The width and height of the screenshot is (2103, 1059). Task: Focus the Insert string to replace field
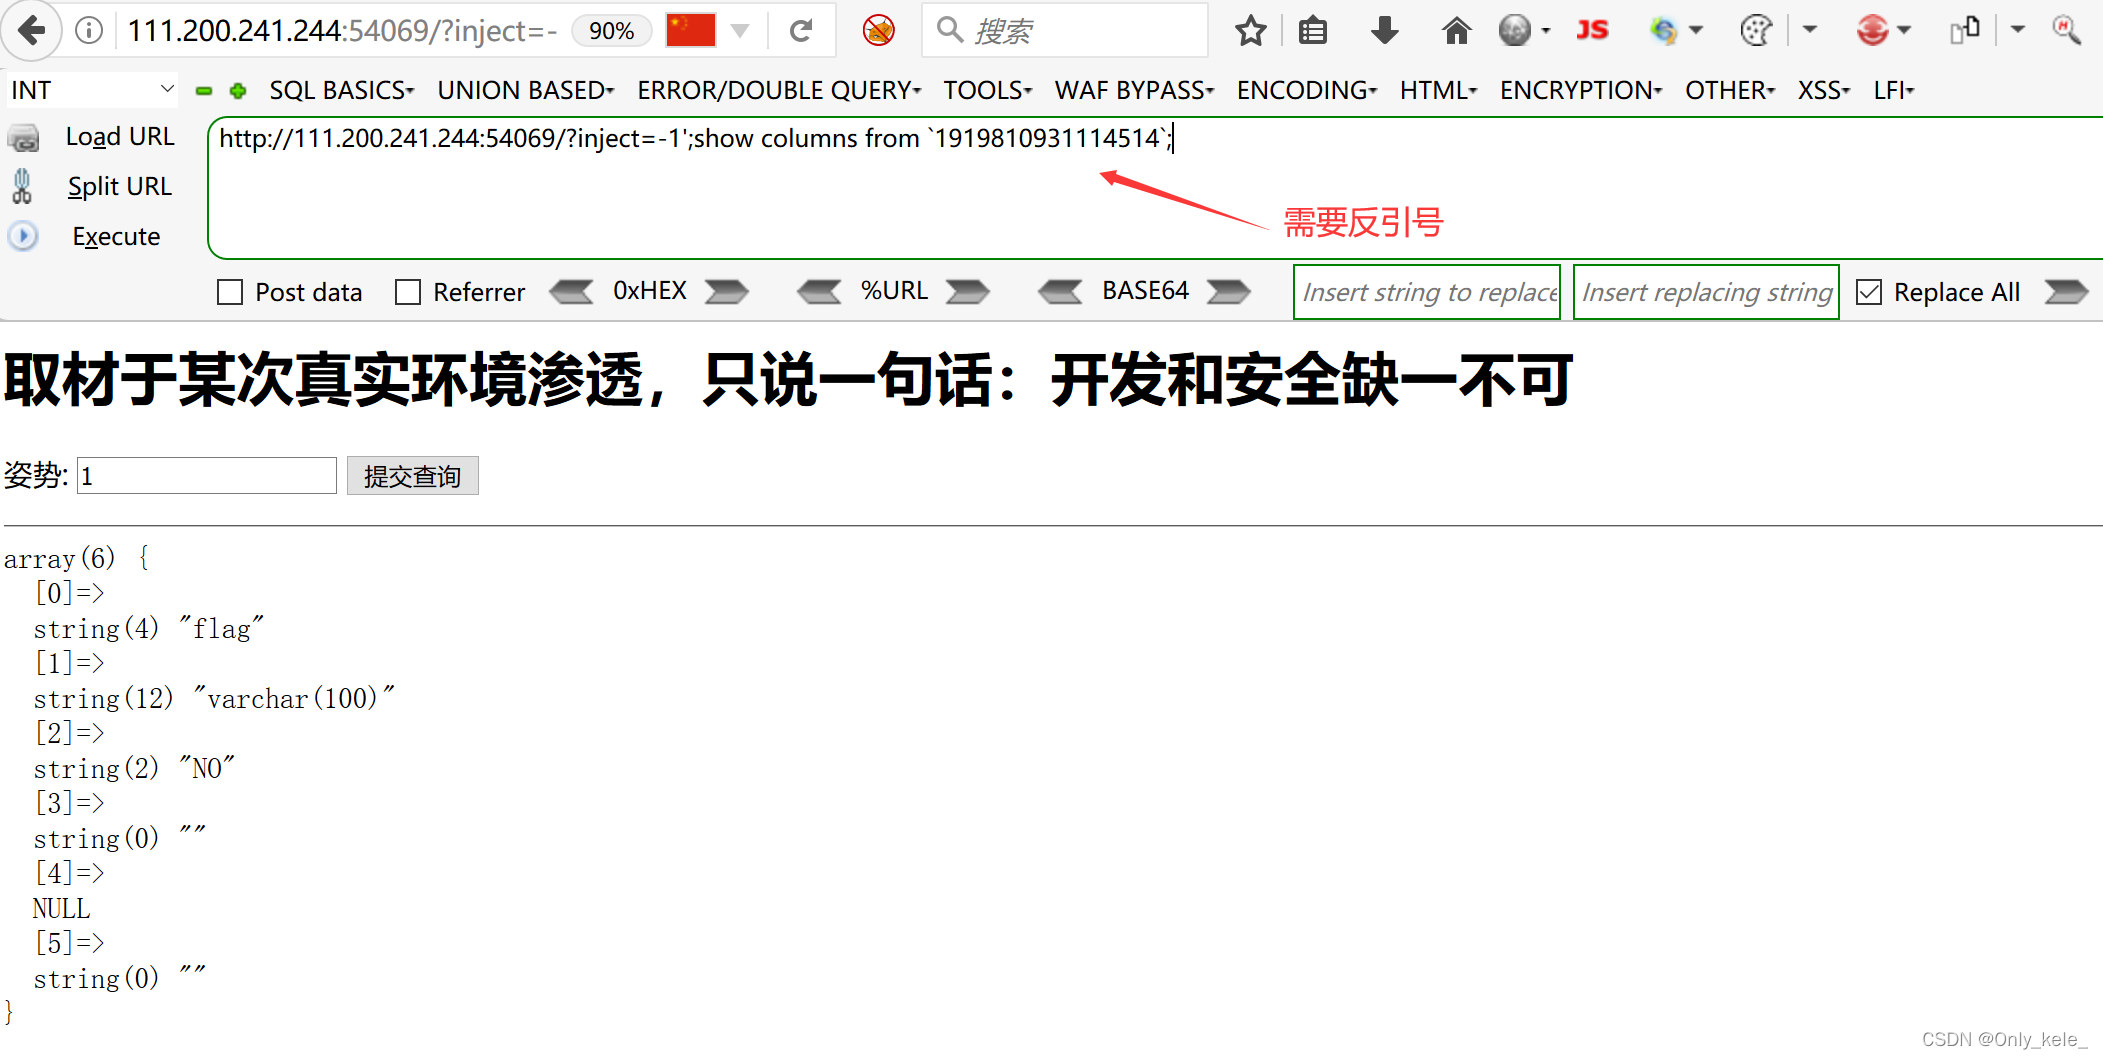click(1427, 292)
